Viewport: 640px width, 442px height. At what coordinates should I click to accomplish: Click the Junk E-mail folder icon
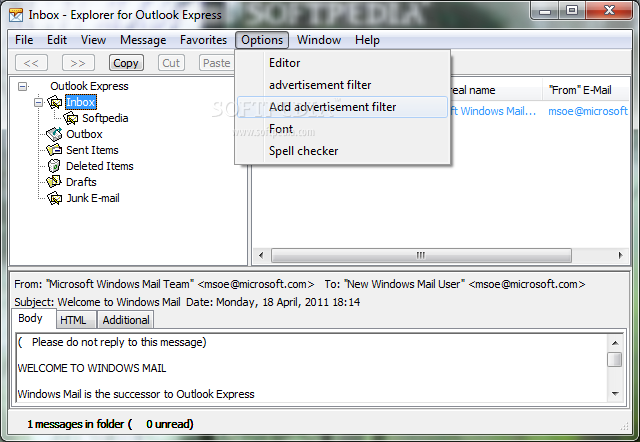[54, 198]
